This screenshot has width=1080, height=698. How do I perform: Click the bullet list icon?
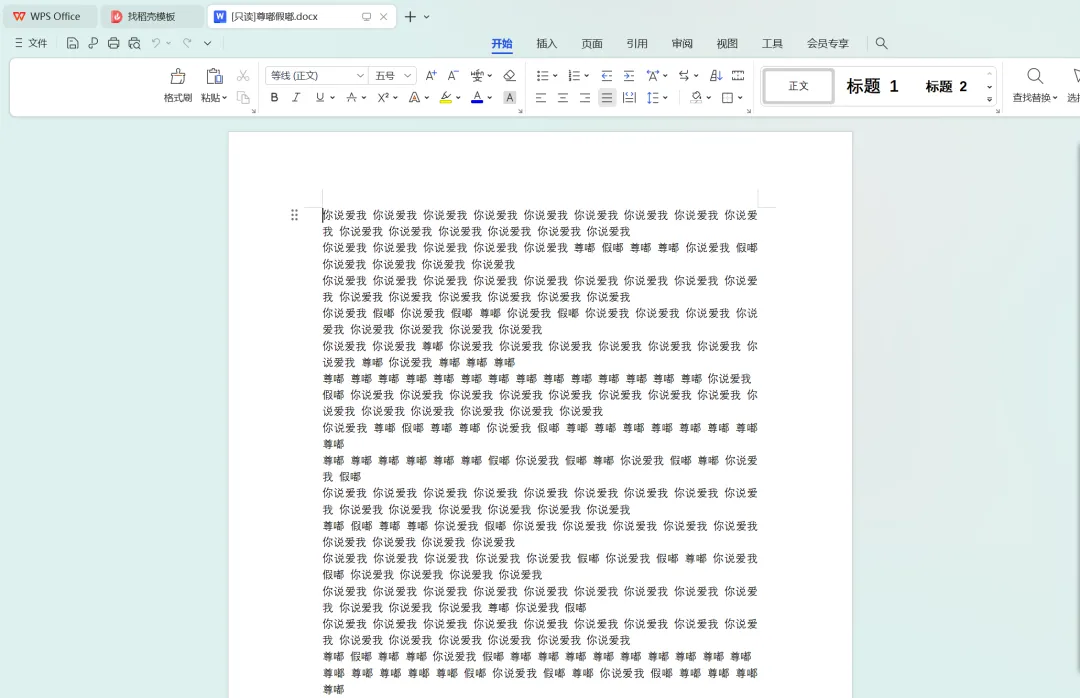pos(543,76)
